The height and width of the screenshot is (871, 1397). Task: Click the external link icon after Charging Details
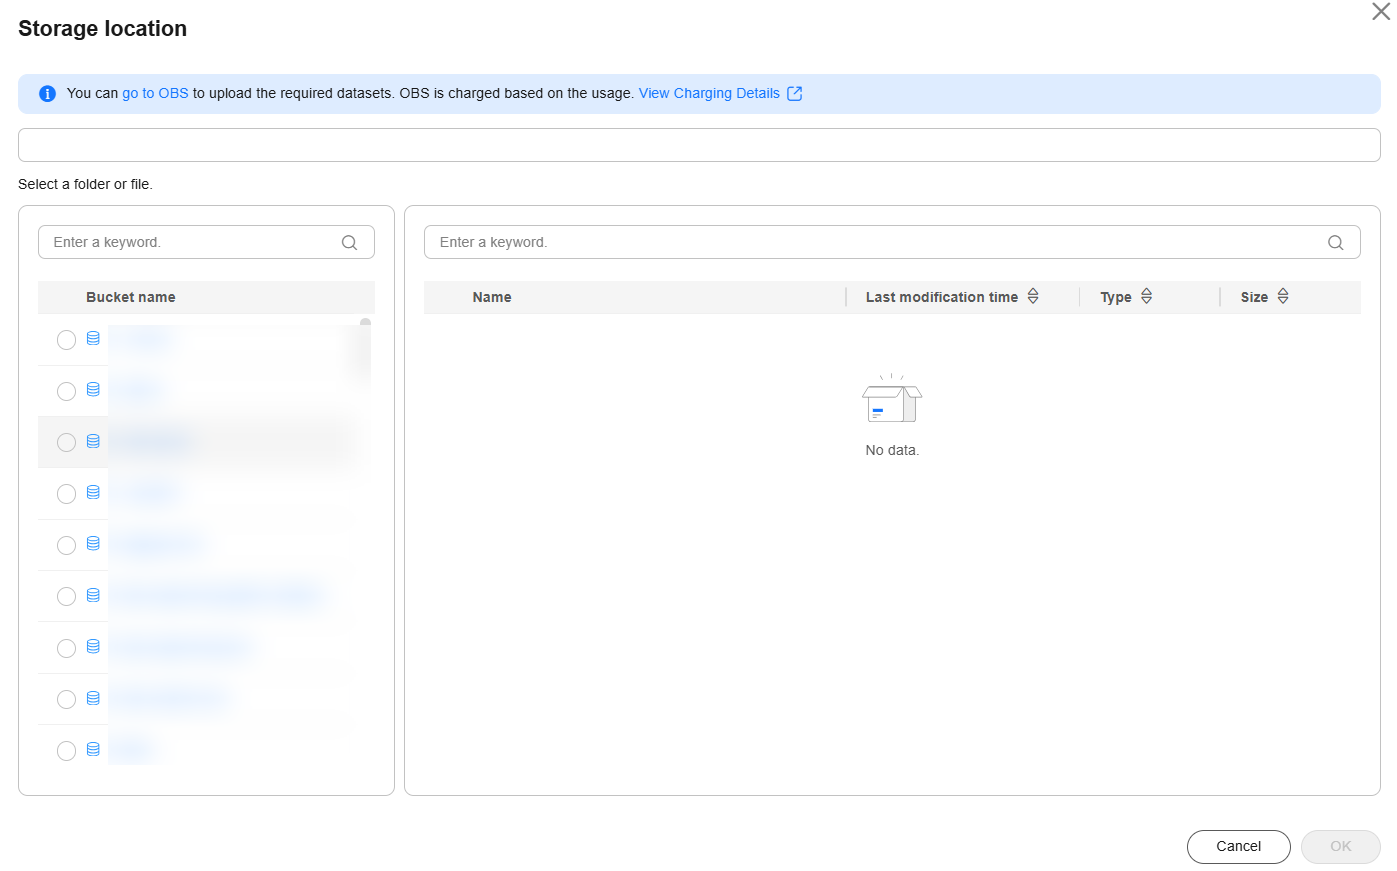coord(795,94)
